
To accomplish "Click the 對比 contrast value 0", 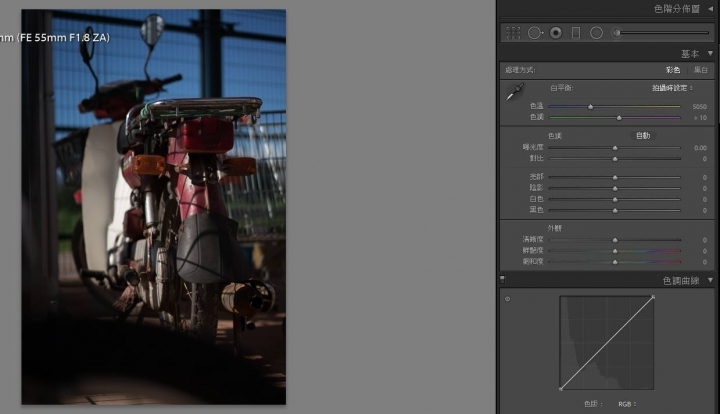I will tap(704, 159).
